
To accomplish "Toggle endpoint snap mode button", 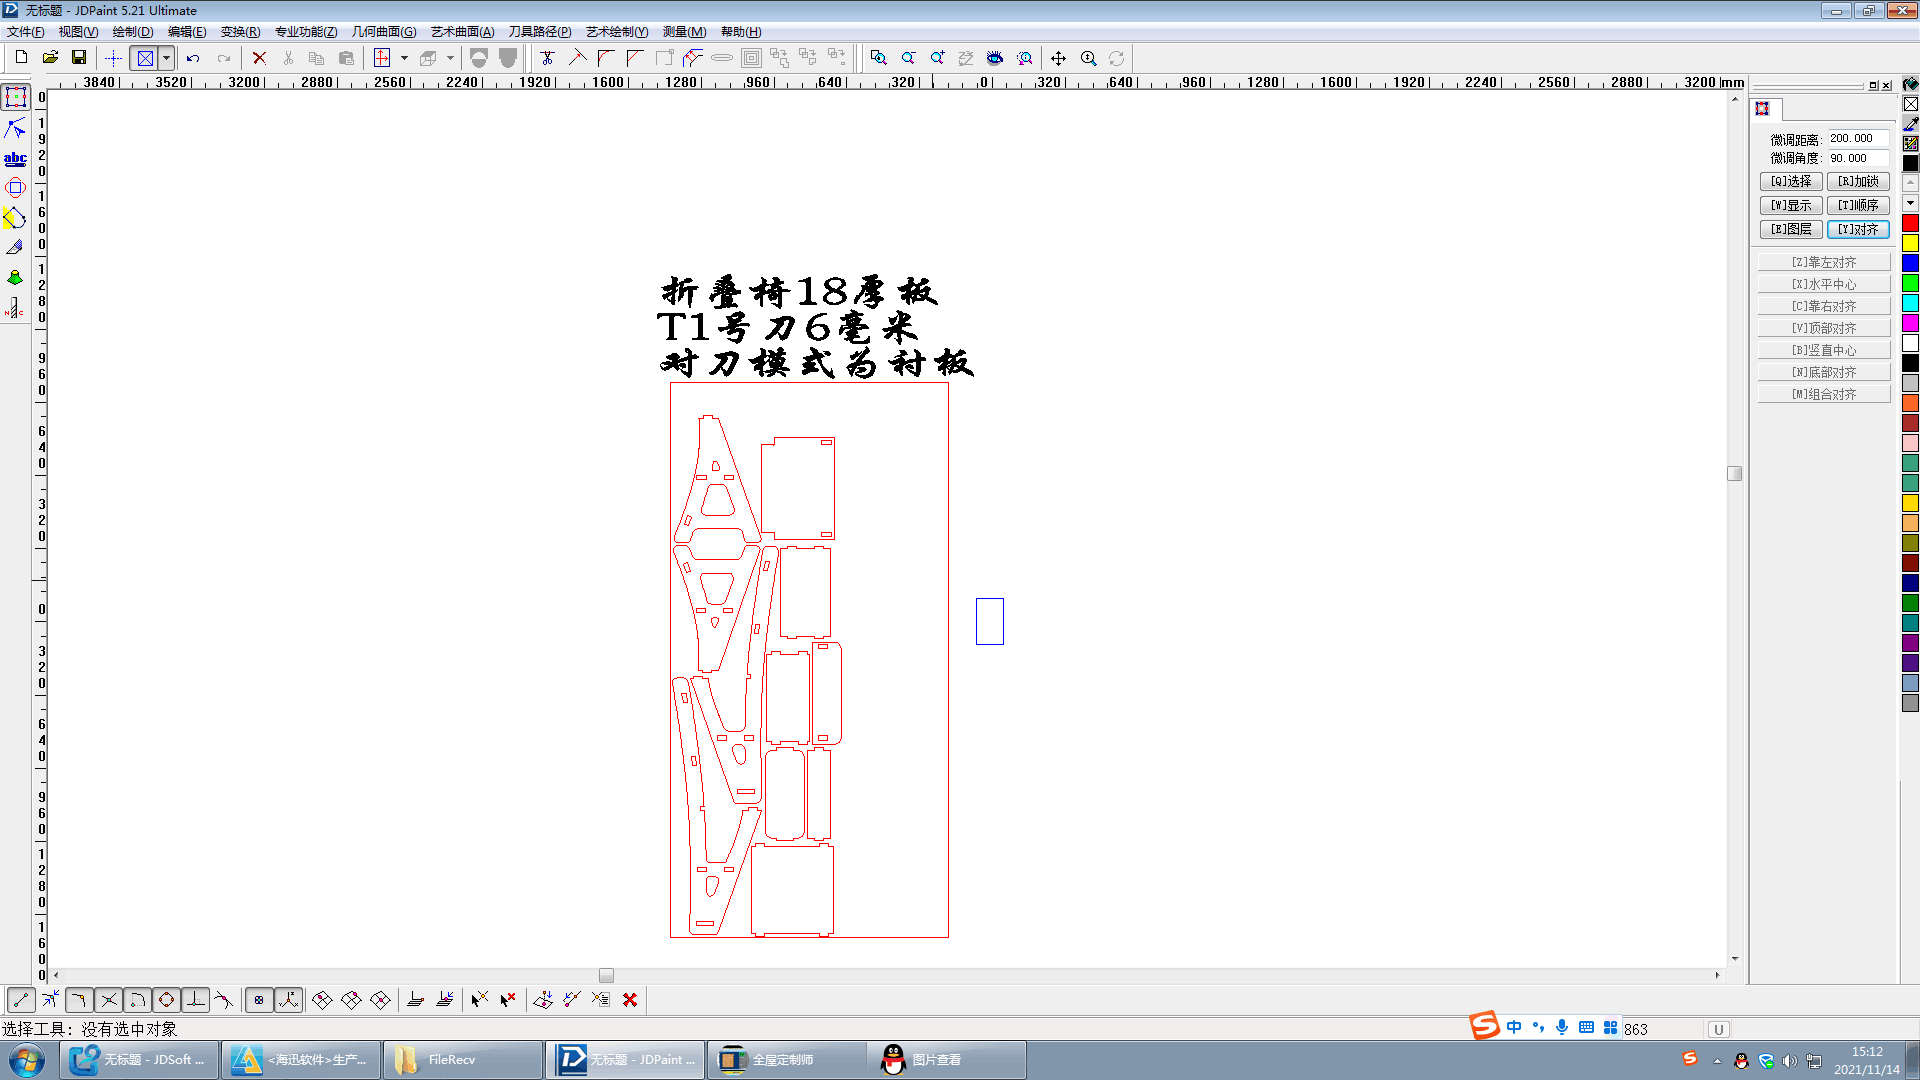I will (21, 1000).
